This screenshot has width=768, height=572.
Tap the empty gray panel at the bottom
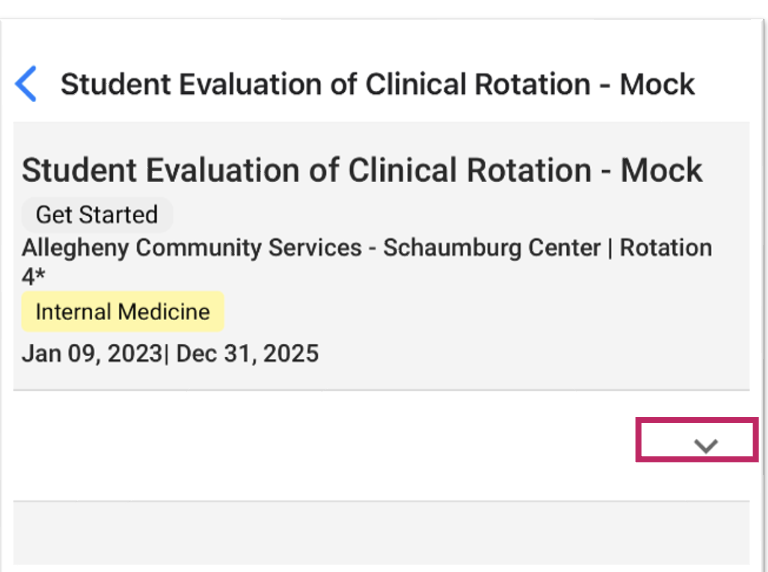tap(380, 535)
